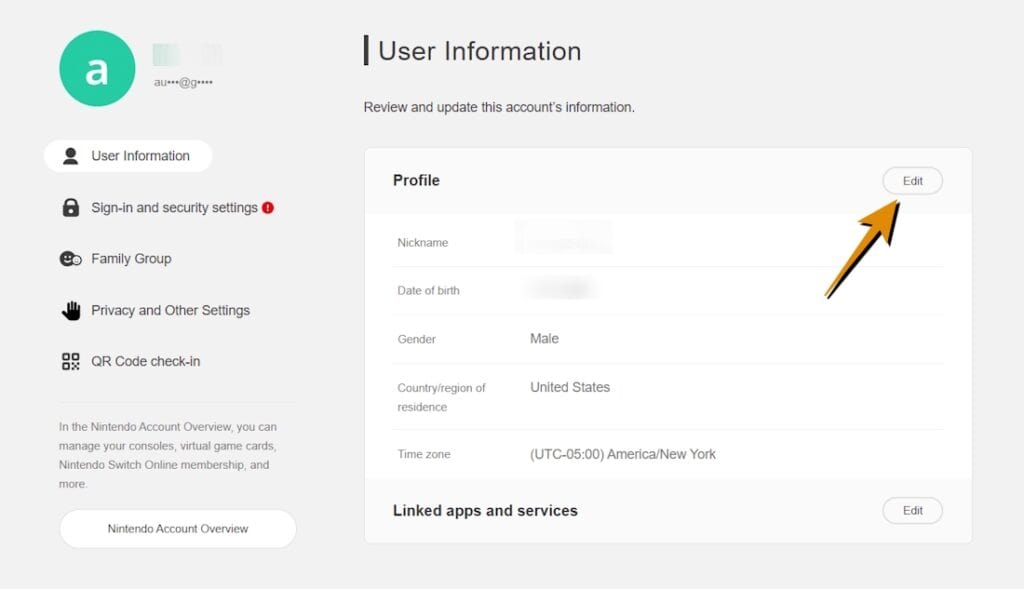This screenshot has height=589, width=1024.
Task: Click the green "a" profile avatar
Action: 97,69
